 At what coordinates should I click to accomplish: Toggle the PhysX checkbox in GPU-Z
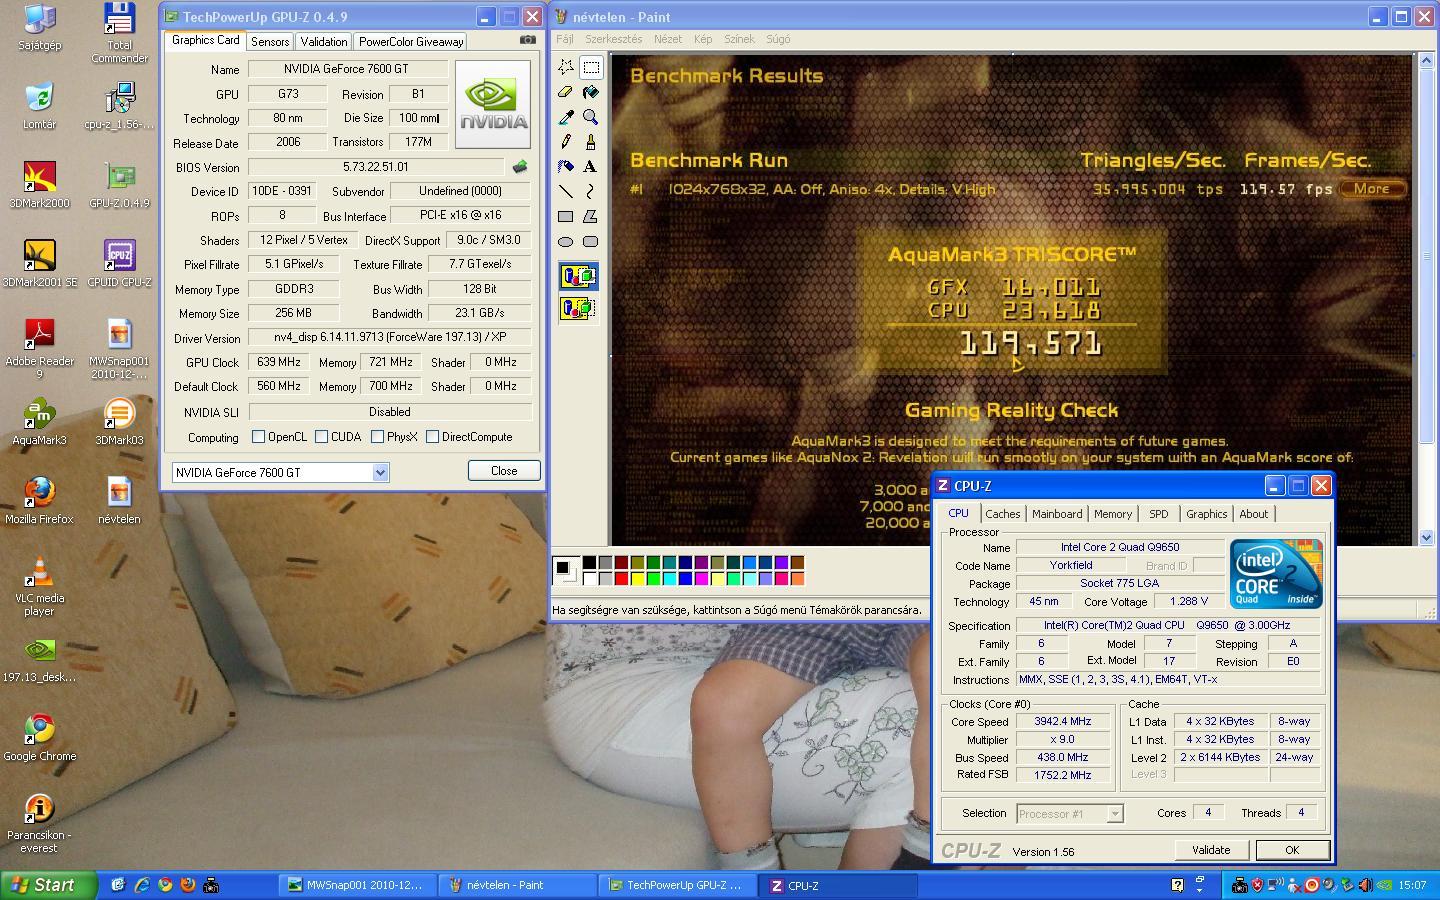[x=377, y=437]
